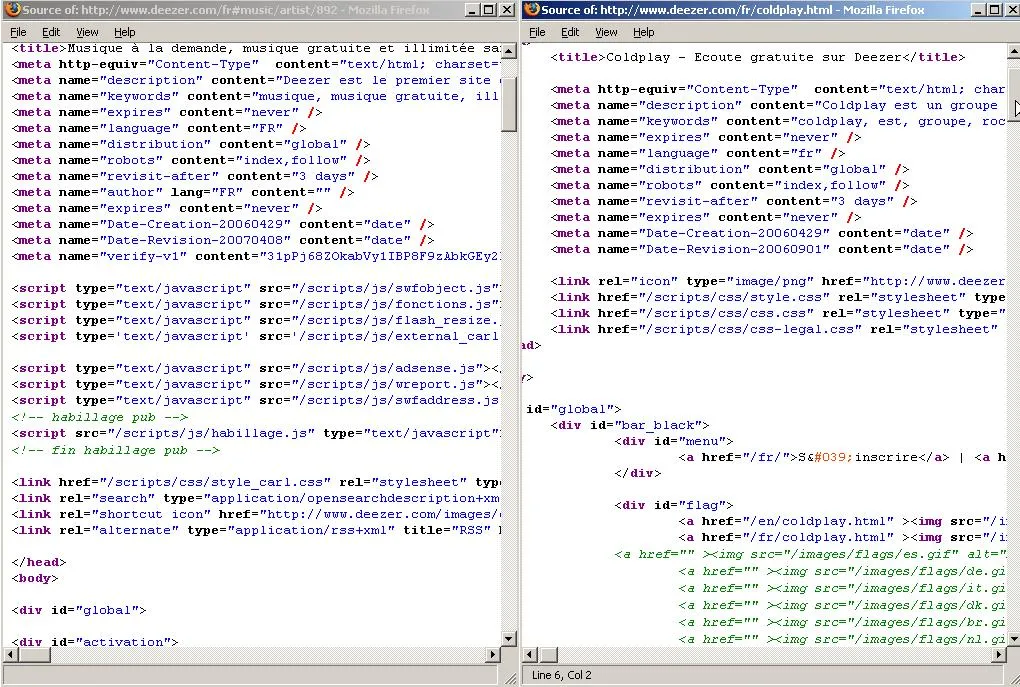The image size is (1020, 687).
Task: Open View menu in left source window
Action: [x=87, y=32]
